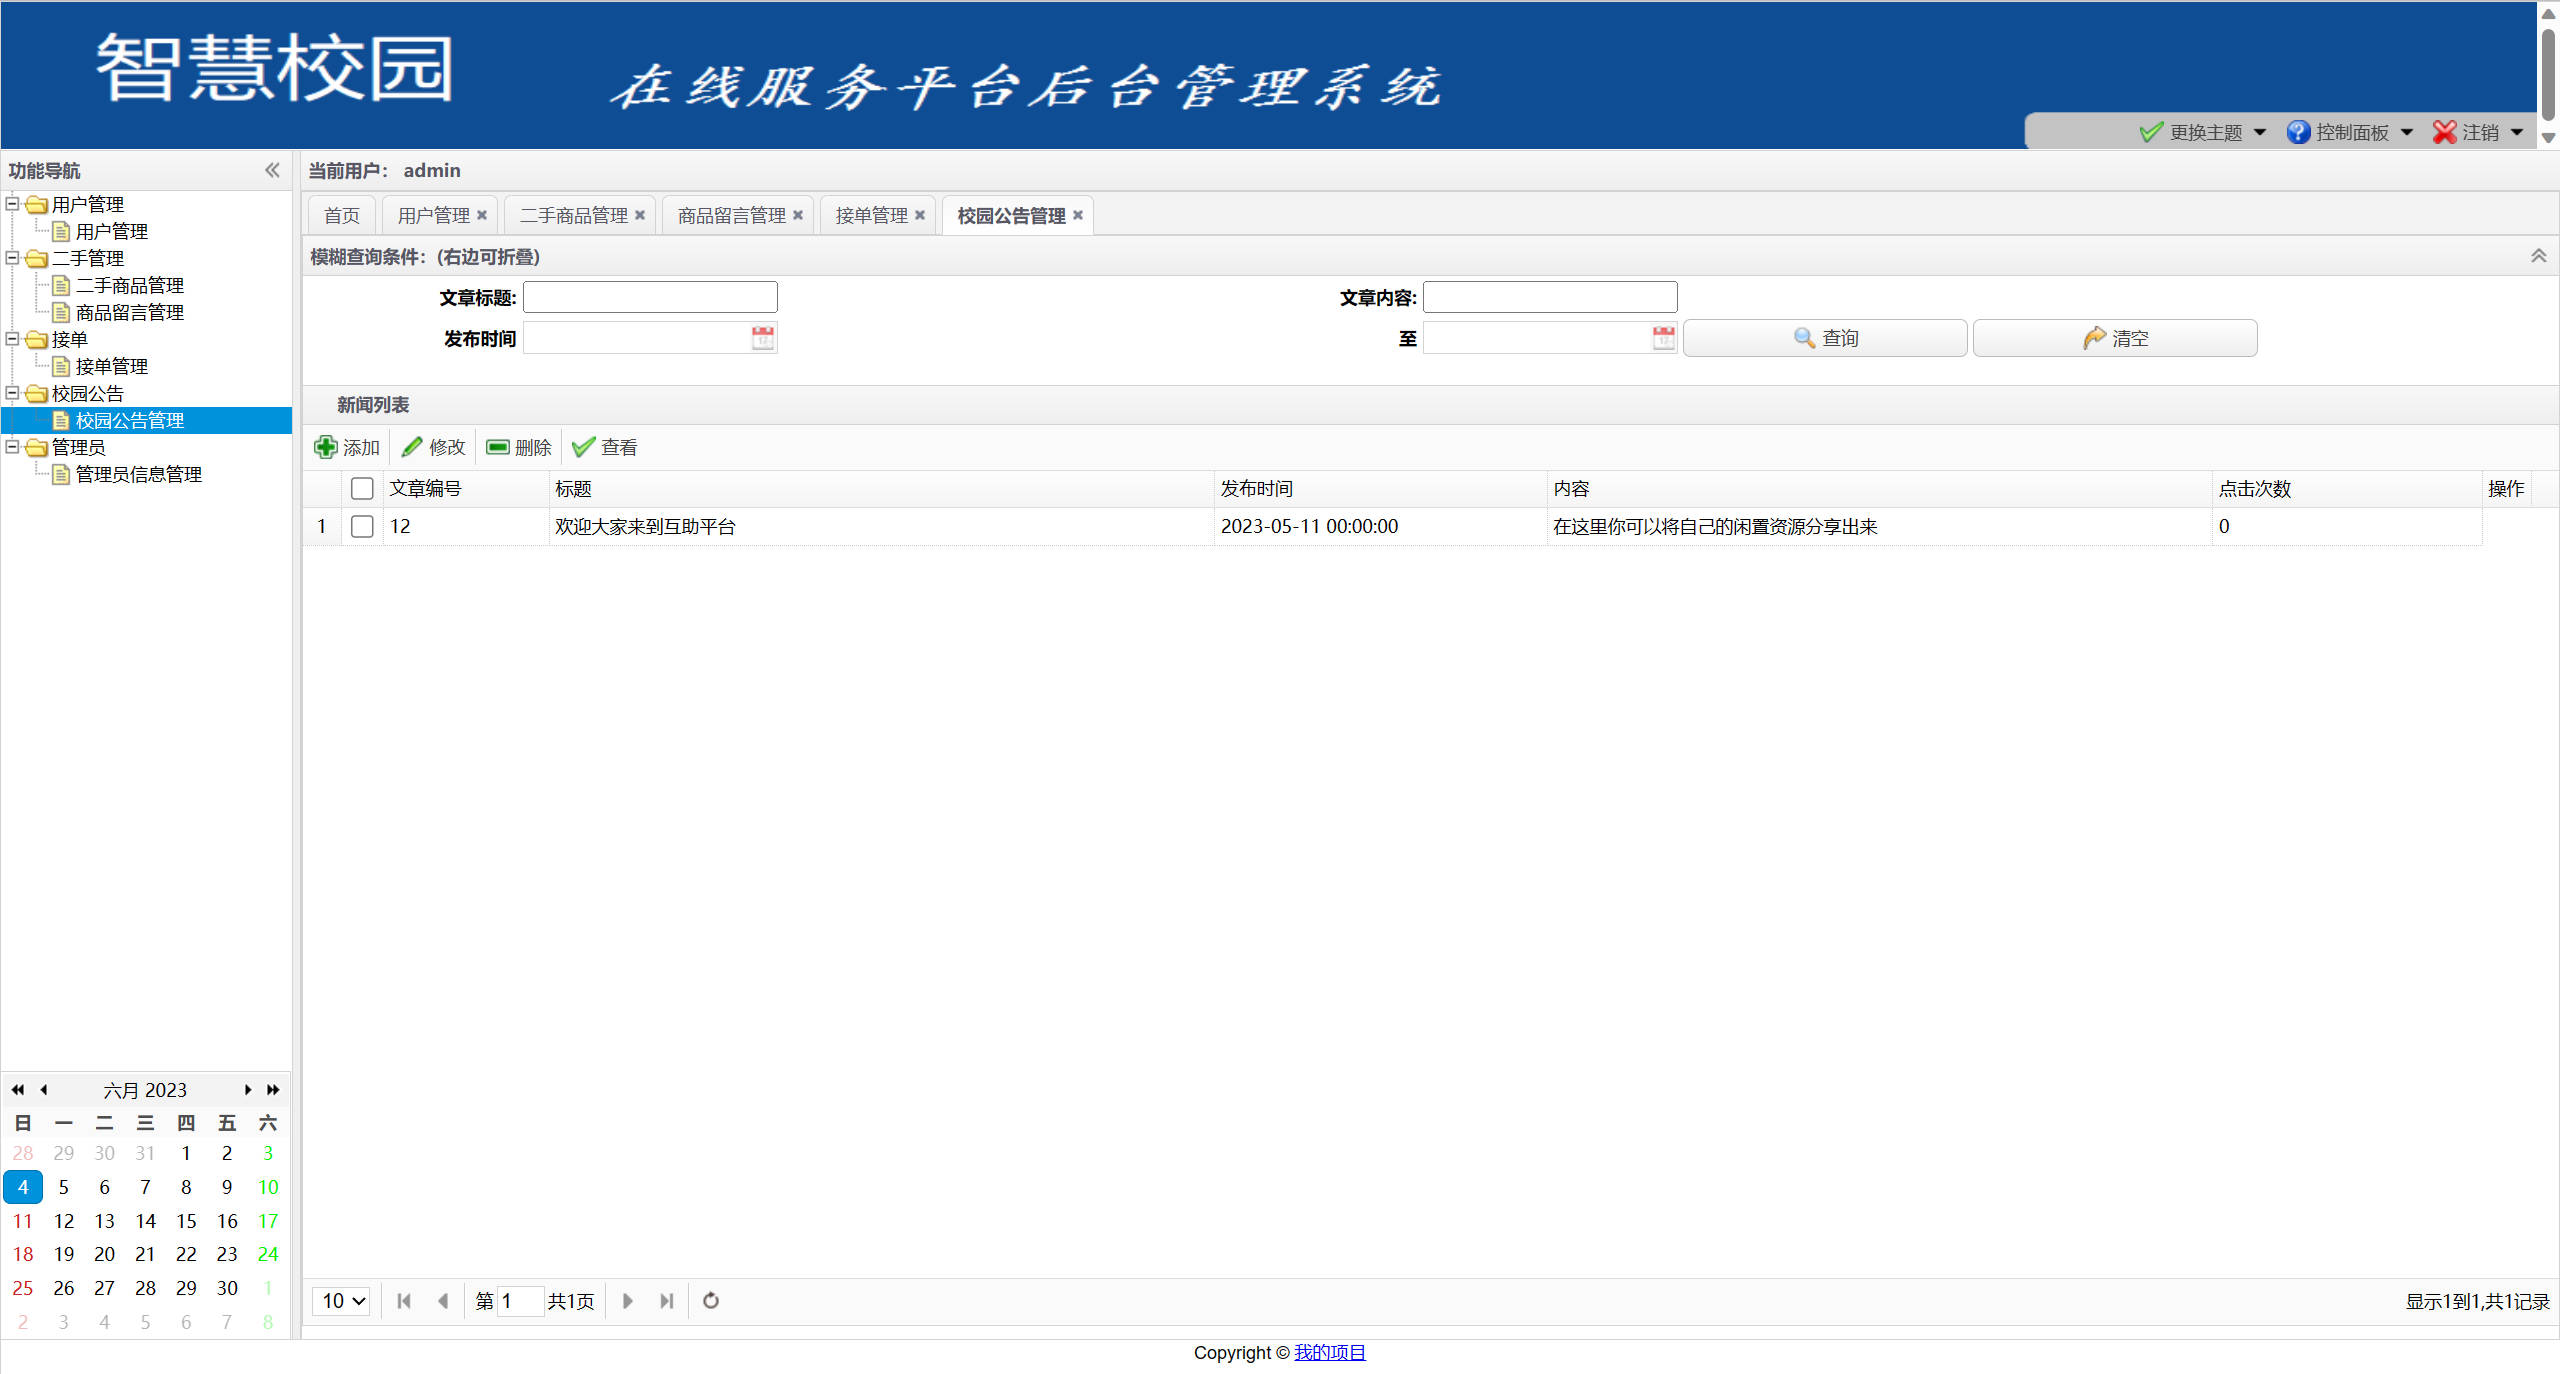Image resolution: width=2560 pixels, height=1374 pixels.
Task: Check the checkbox for article 12
Action: click(x=362, y=526)
